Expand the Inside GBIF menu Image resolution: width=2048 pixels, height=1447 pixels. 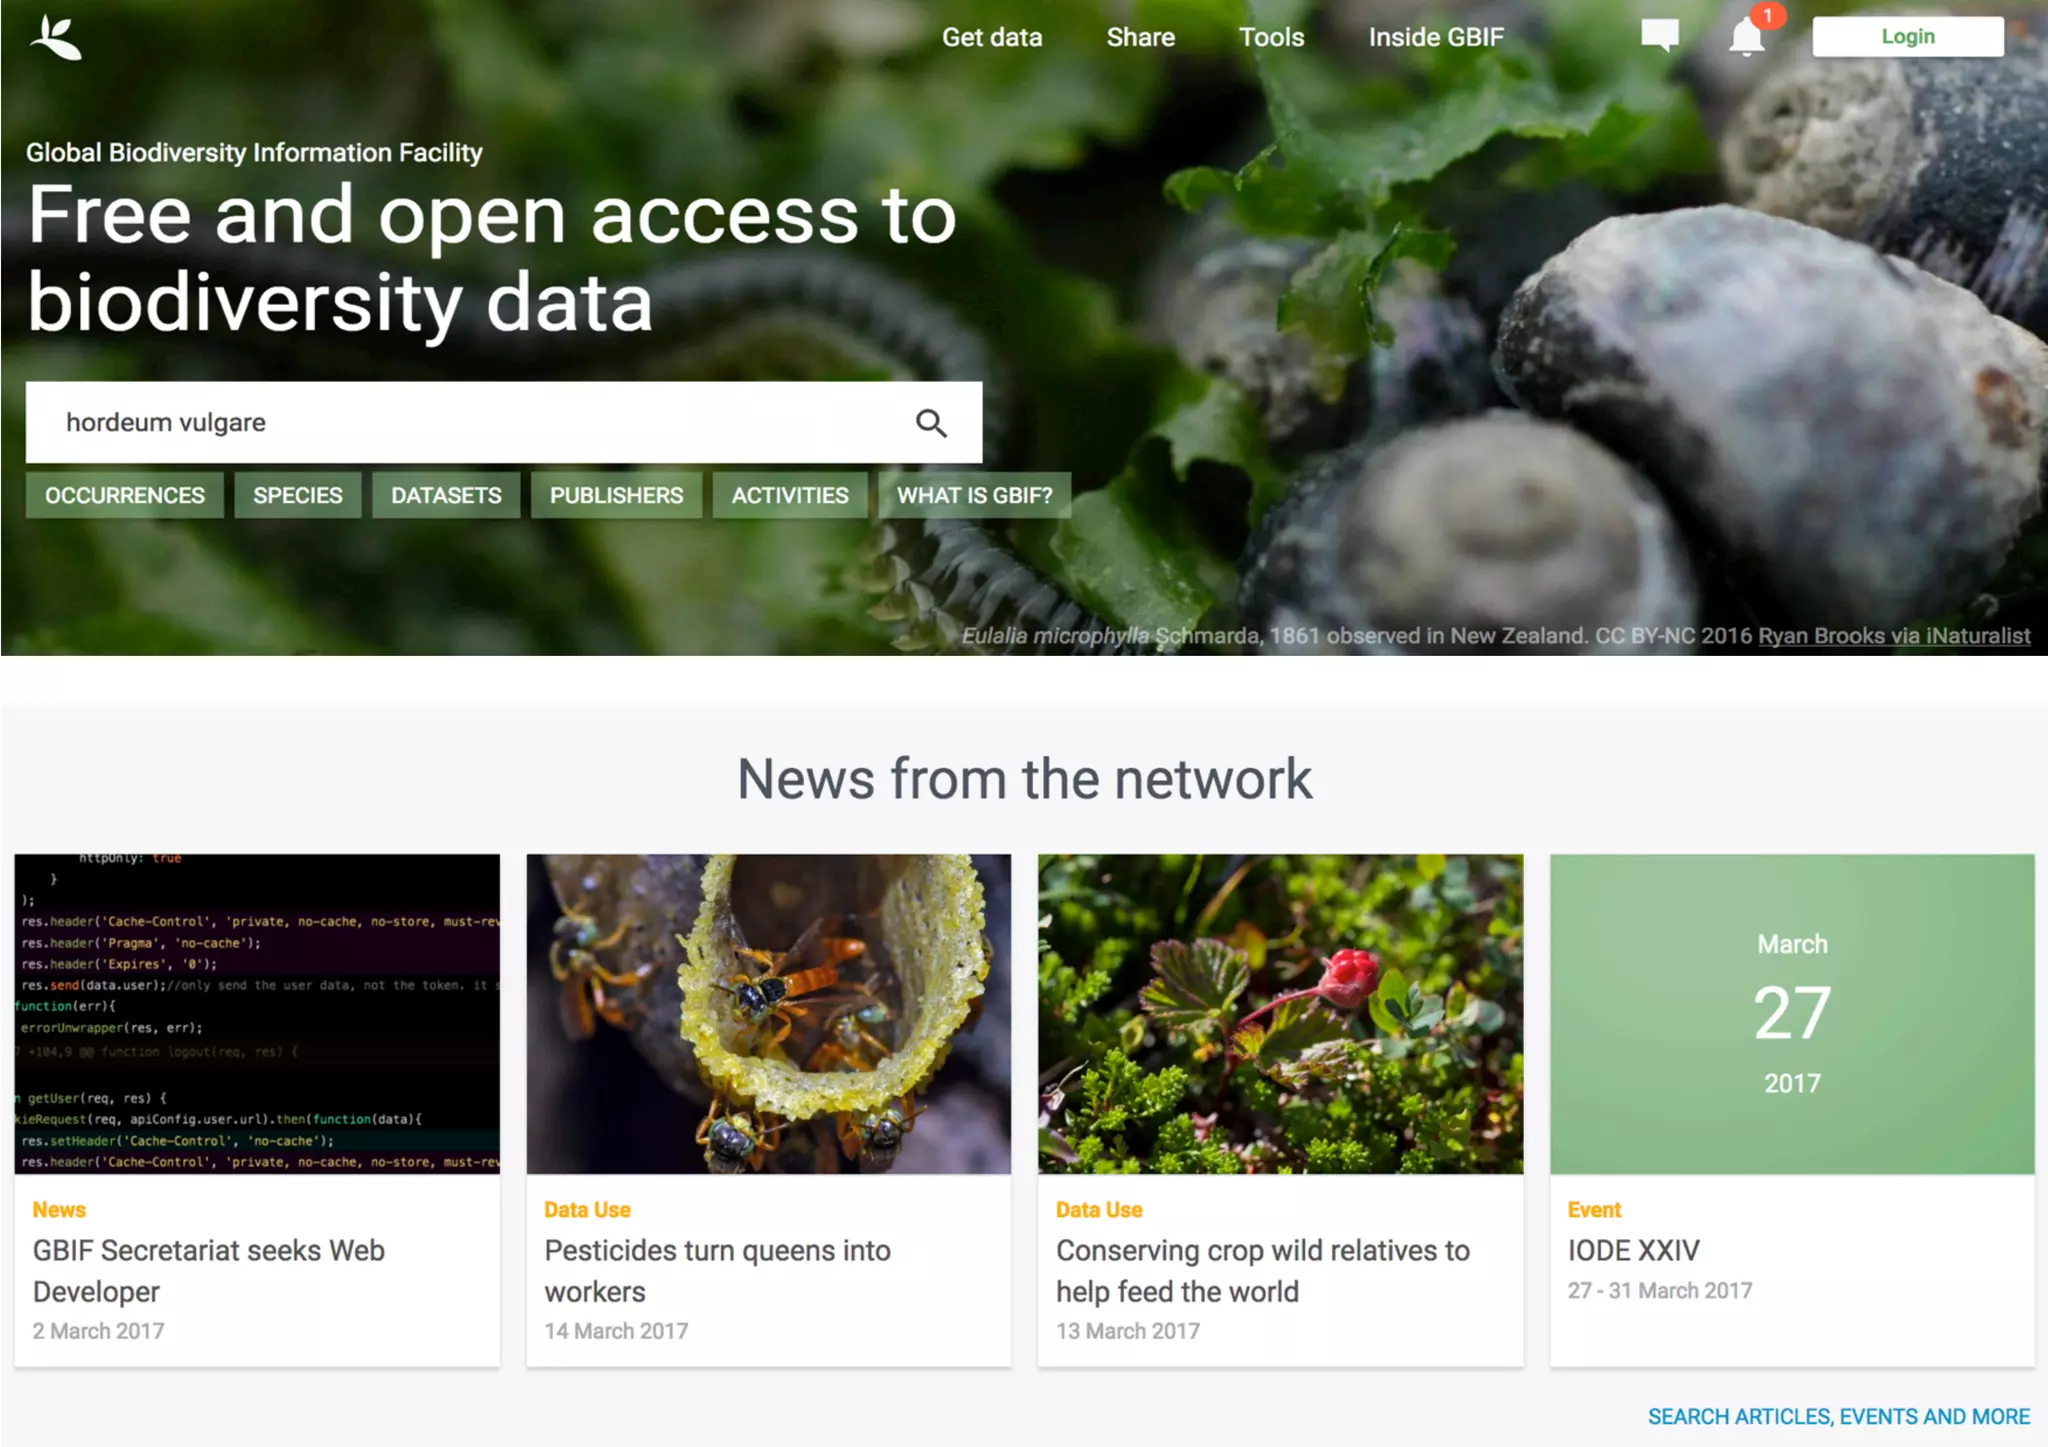[1435, 37]
